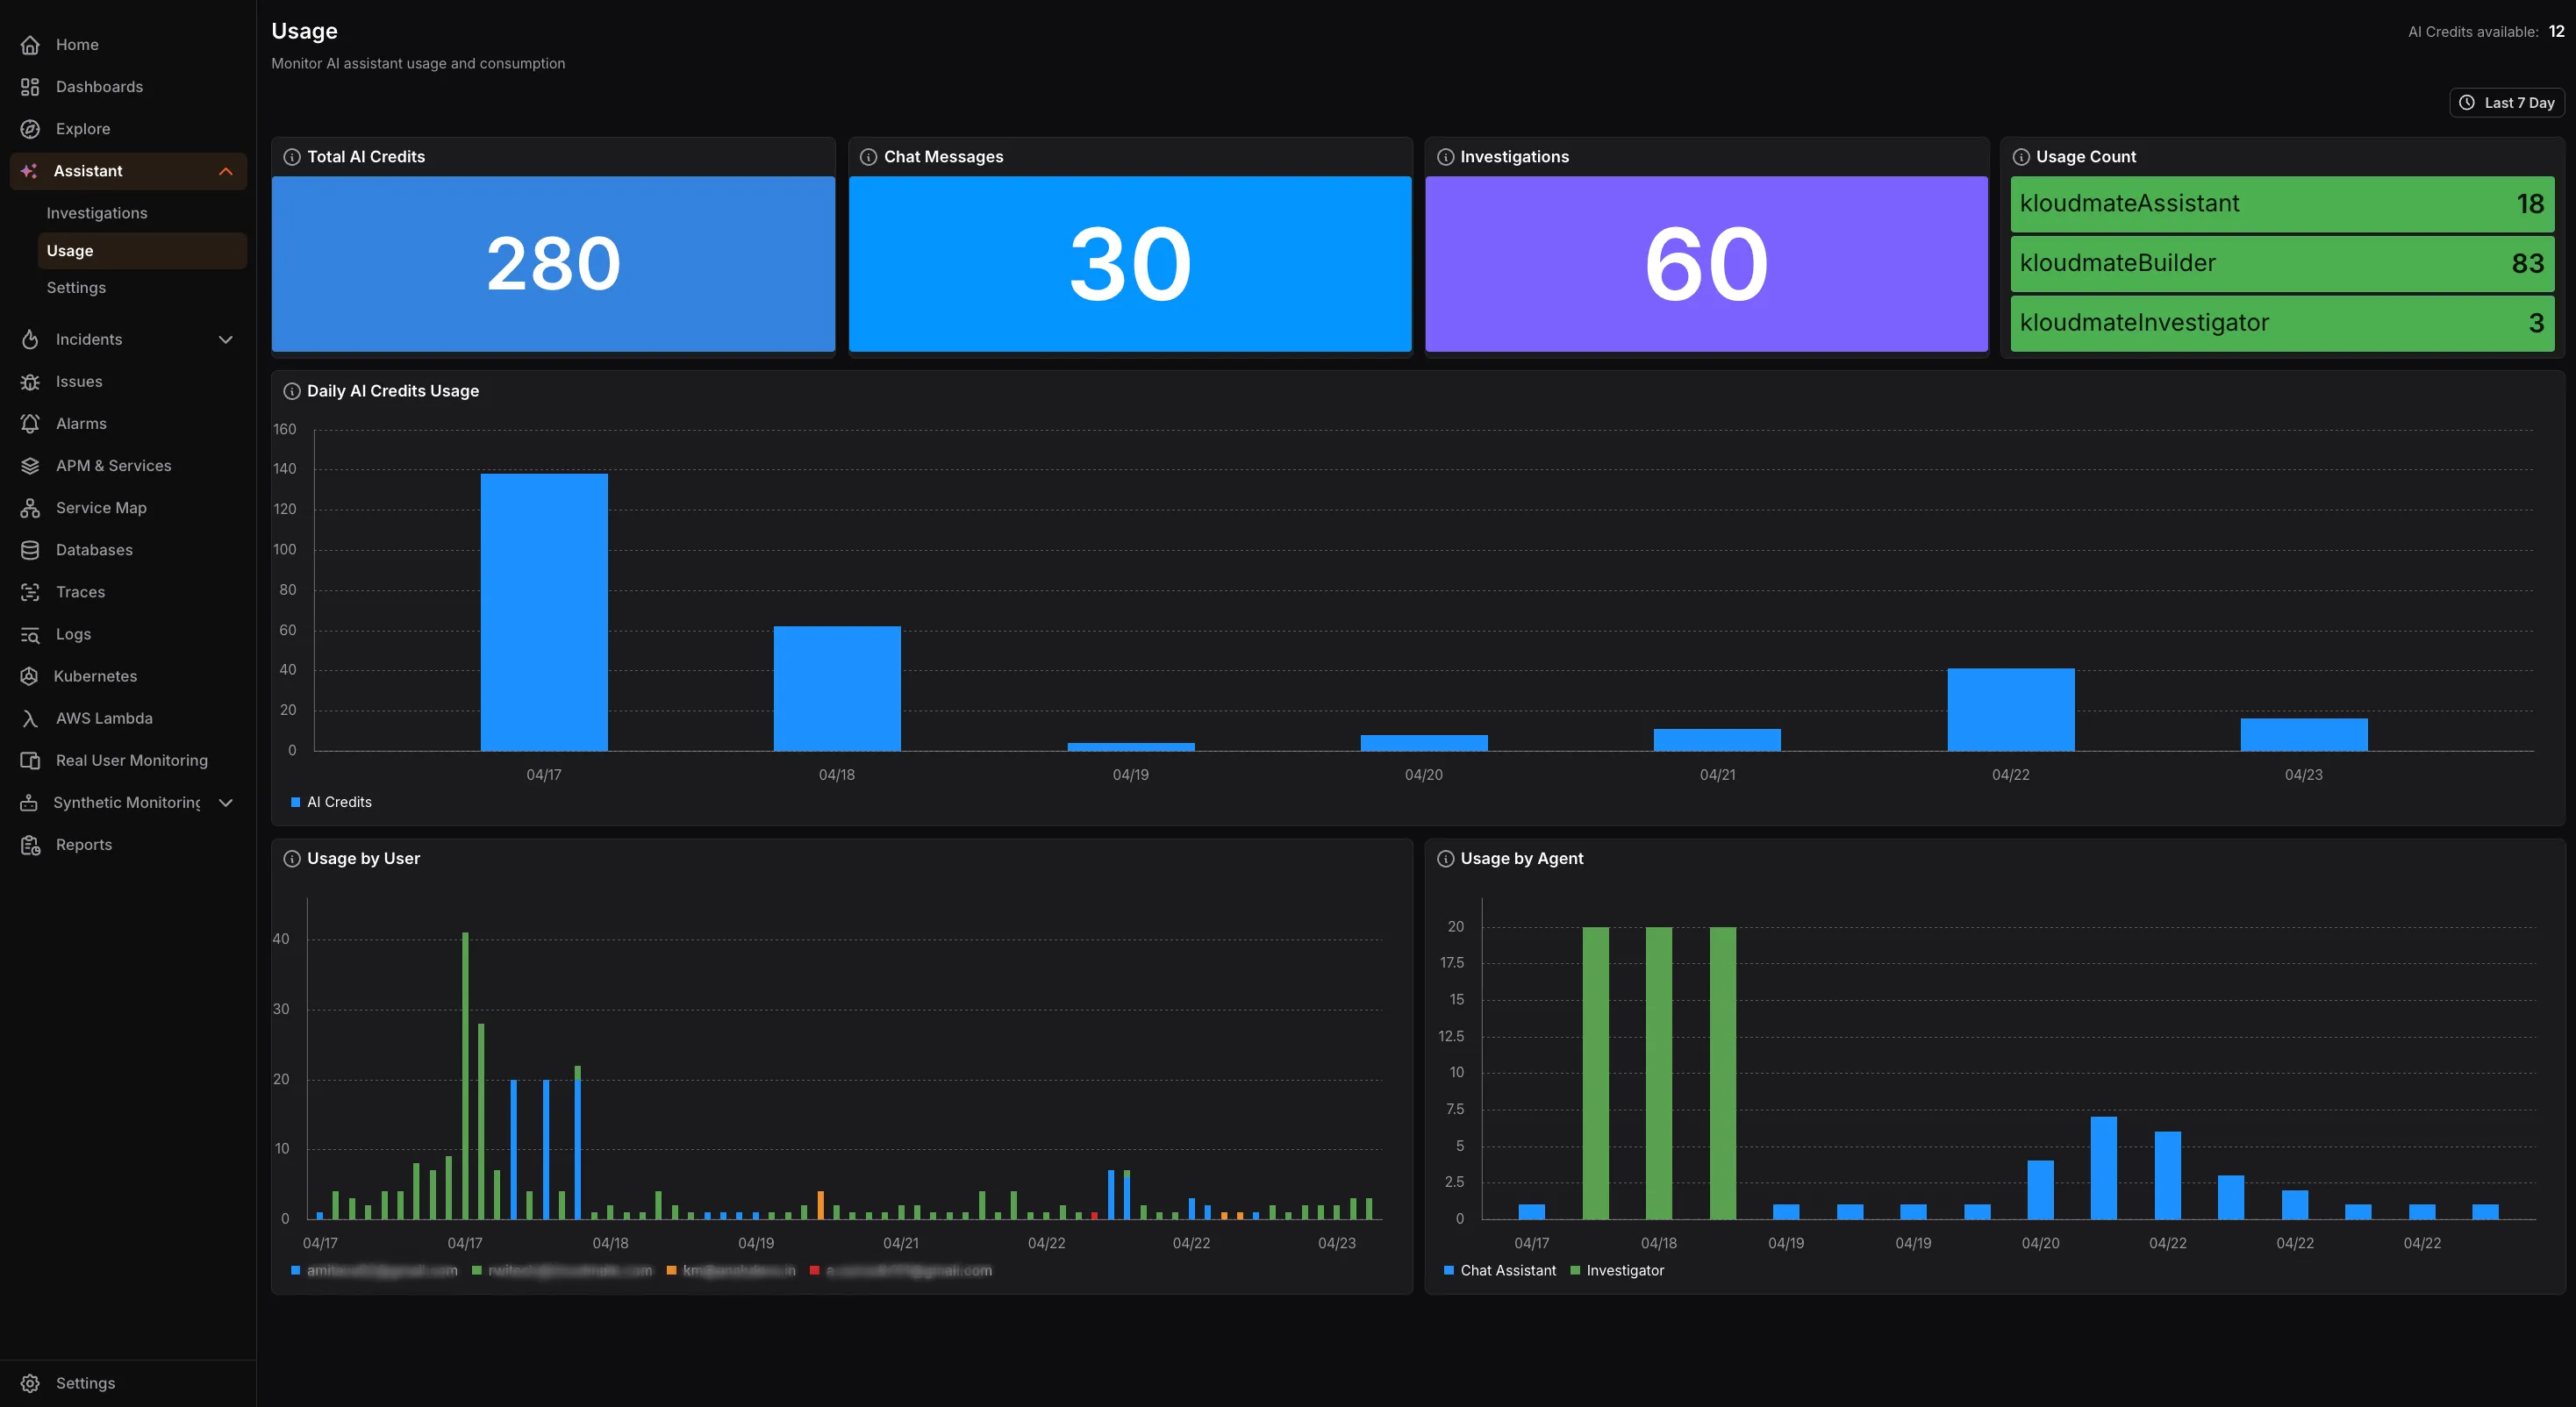Viewport: 2576px width, 1407px height.
Task: Open Dashboards via its grid icon
Action: tap(30, 87)
